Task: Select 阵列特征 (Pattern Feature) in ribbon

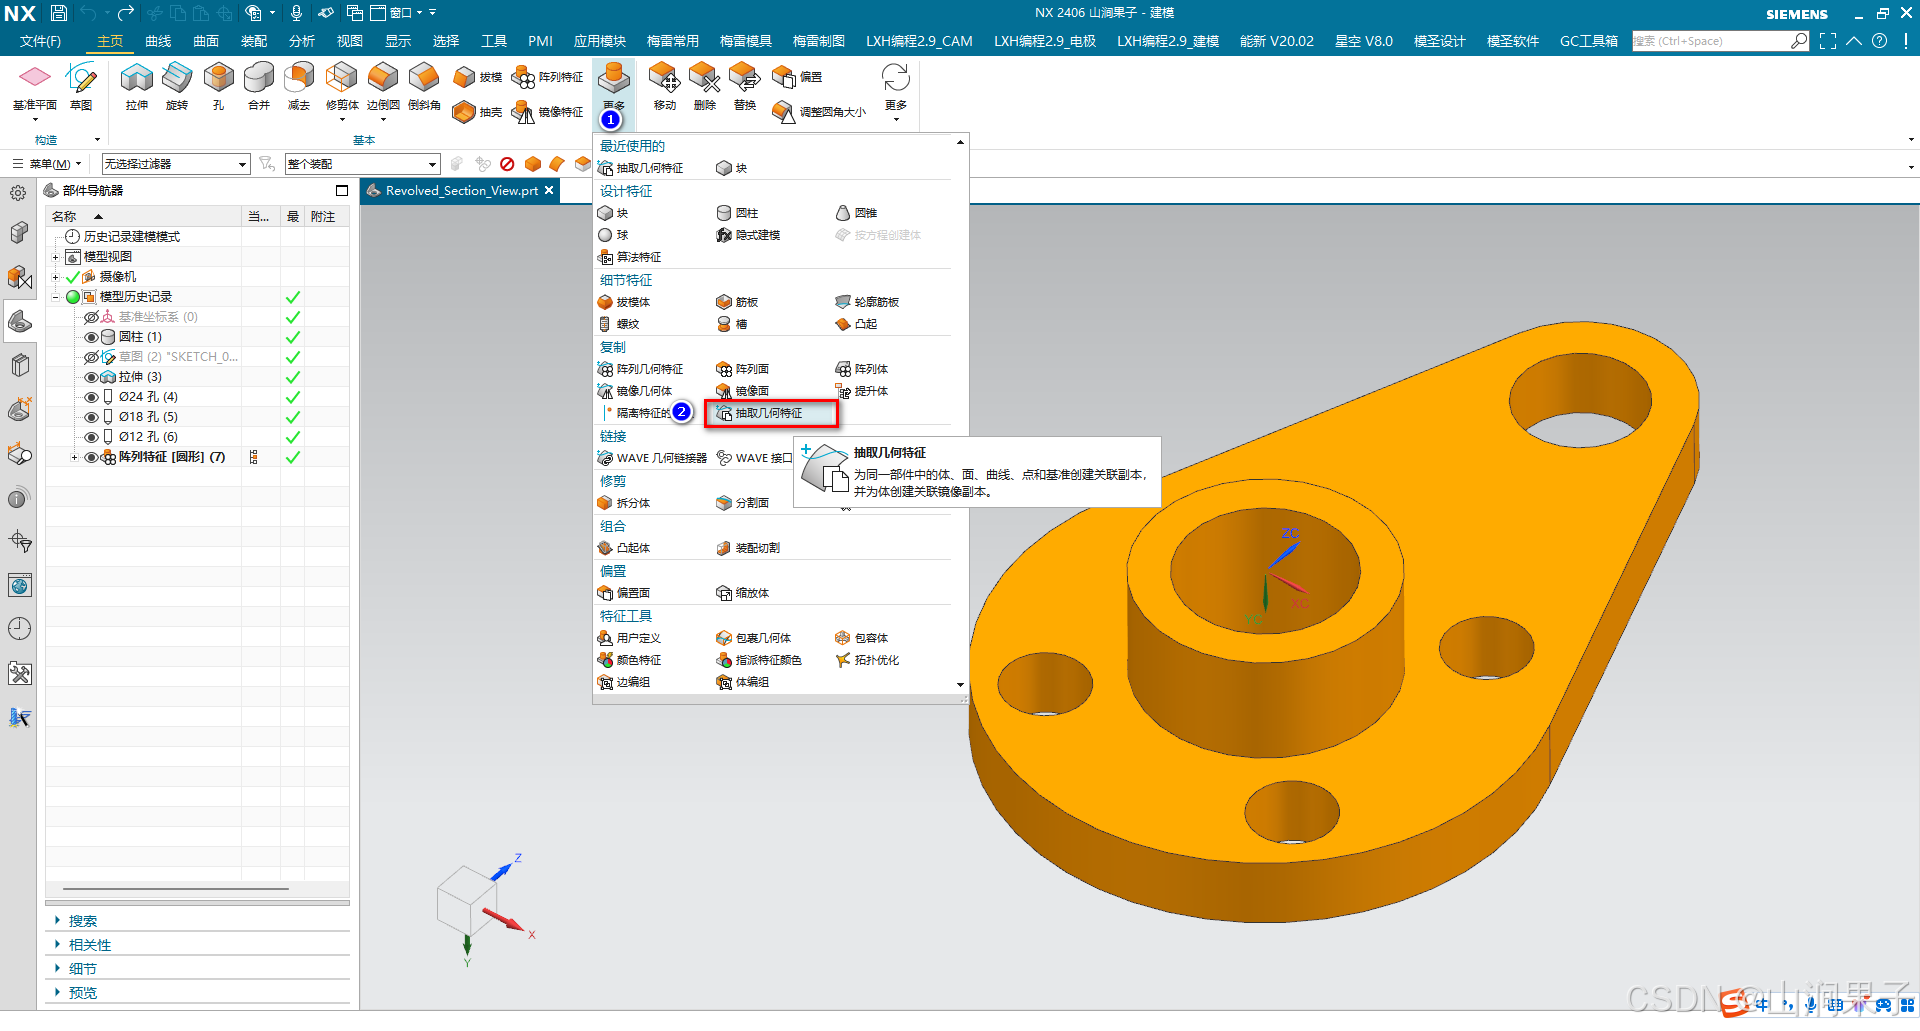Action: coord(547,77)
